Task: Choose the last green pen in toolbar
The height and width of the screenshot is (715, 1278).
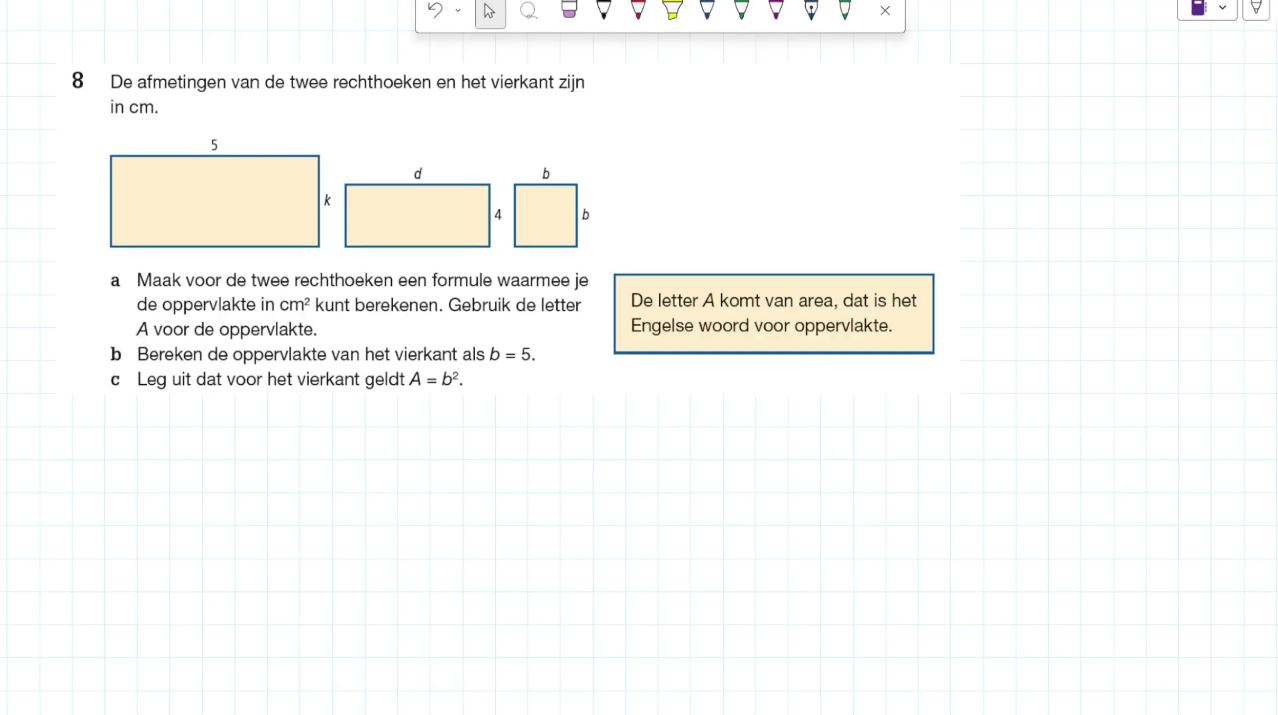Action: (845, 10)
